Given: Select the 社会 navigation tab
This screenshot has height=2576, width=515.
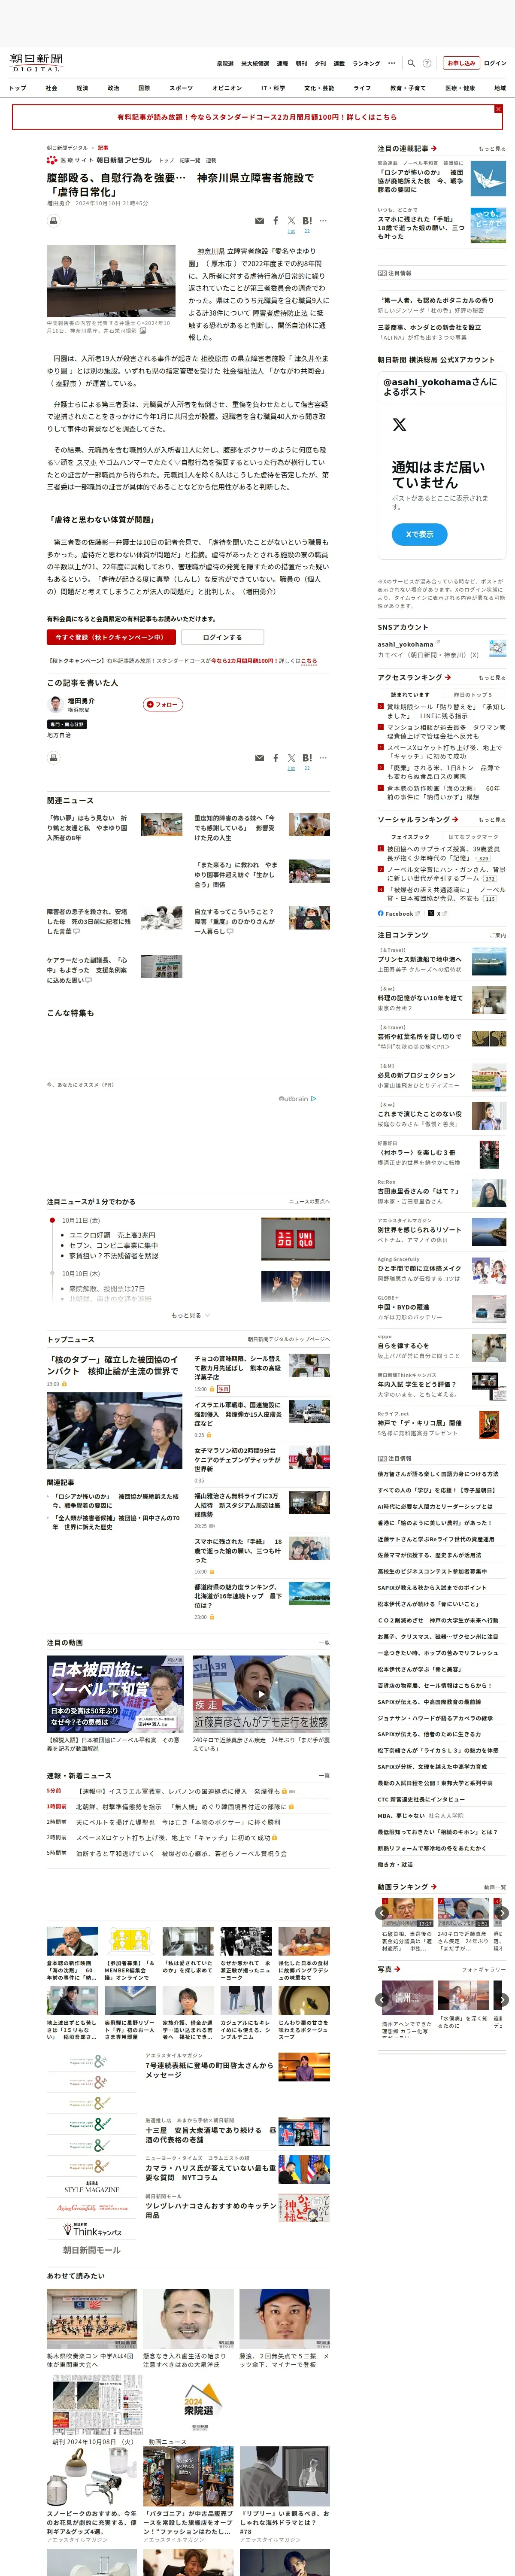Looking at the screenshot, I should pyautogui.click(x=51, y=88).
